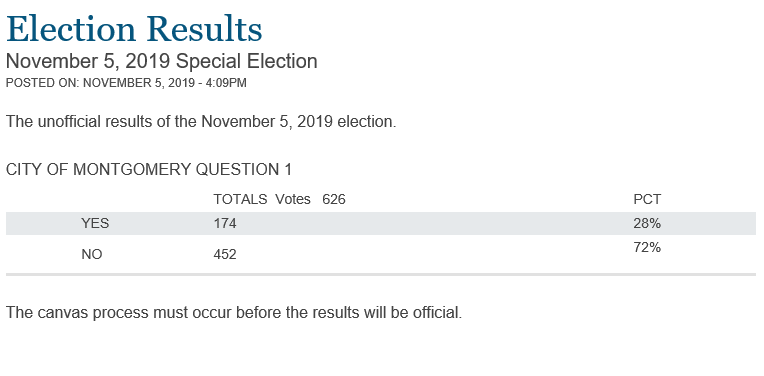Click the canvas process notice sentence
Viewport: 764px width, 376px height.
pyautogui.click(x=234, y=313)
